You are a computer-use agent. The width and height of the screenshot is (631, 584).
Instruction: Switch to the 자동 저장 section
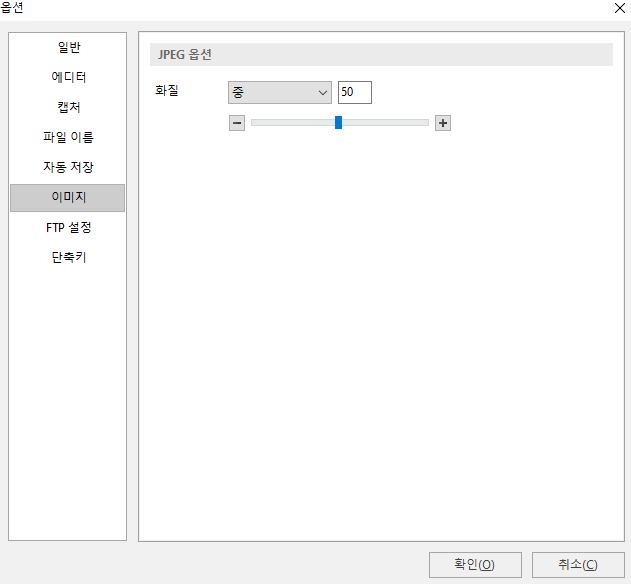click(68, 167)
